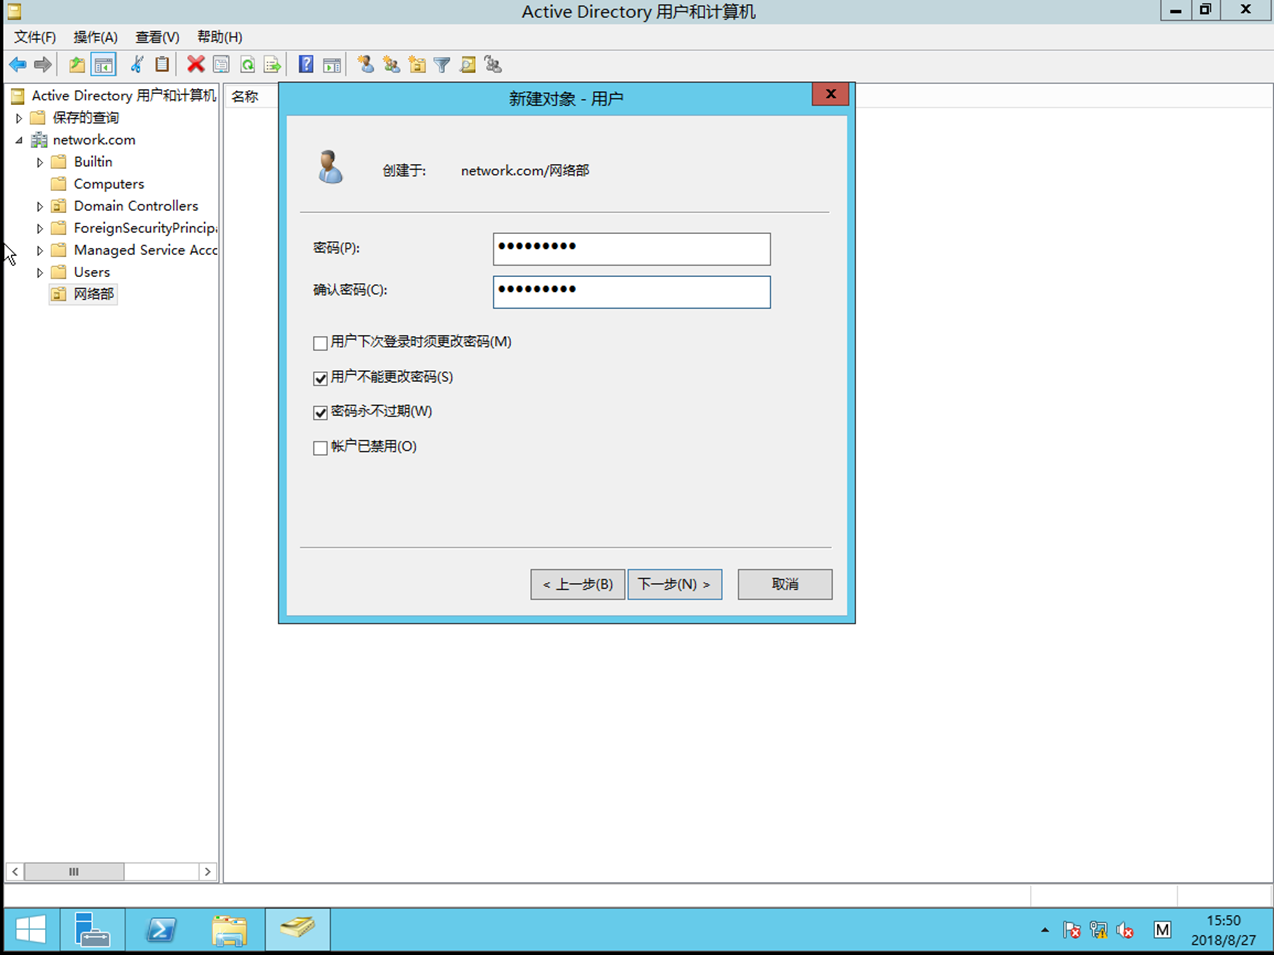Check 用户下次登录时须更改密码 checkbox
This screenshot has width=1274, height=955.
320,343
